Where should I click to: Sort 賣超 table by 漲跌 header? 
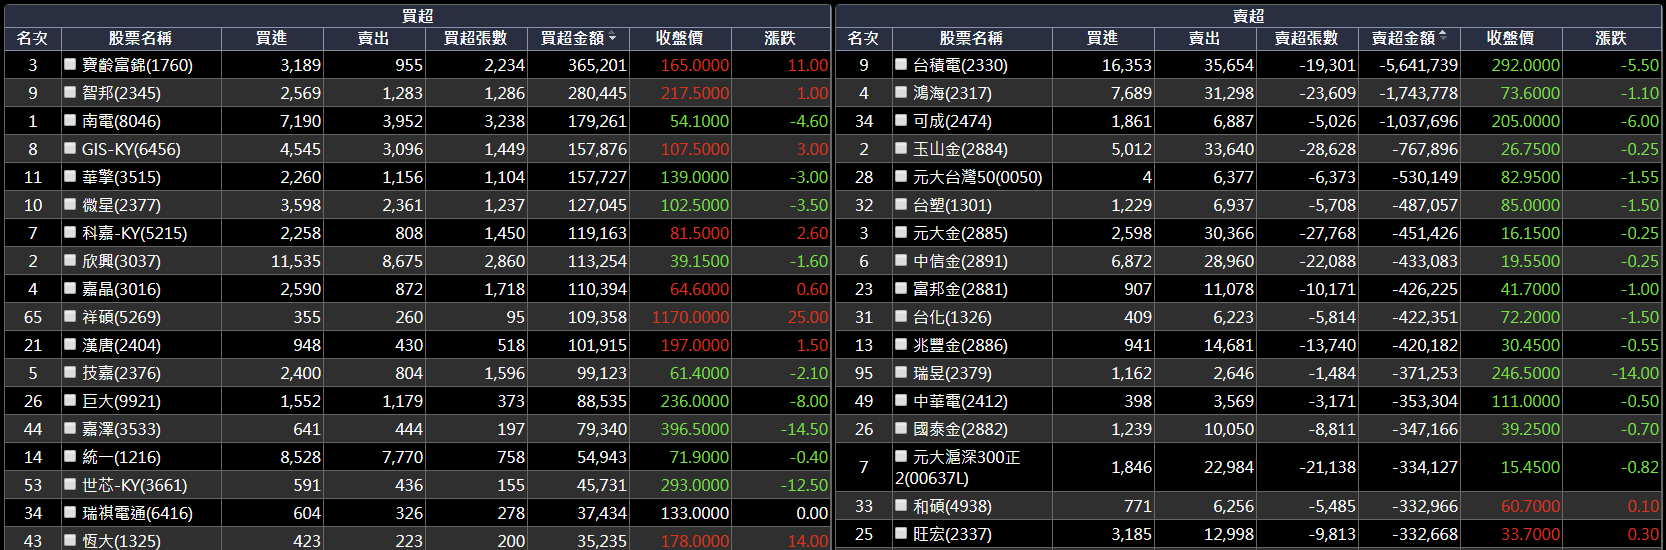pos(1611,38)
